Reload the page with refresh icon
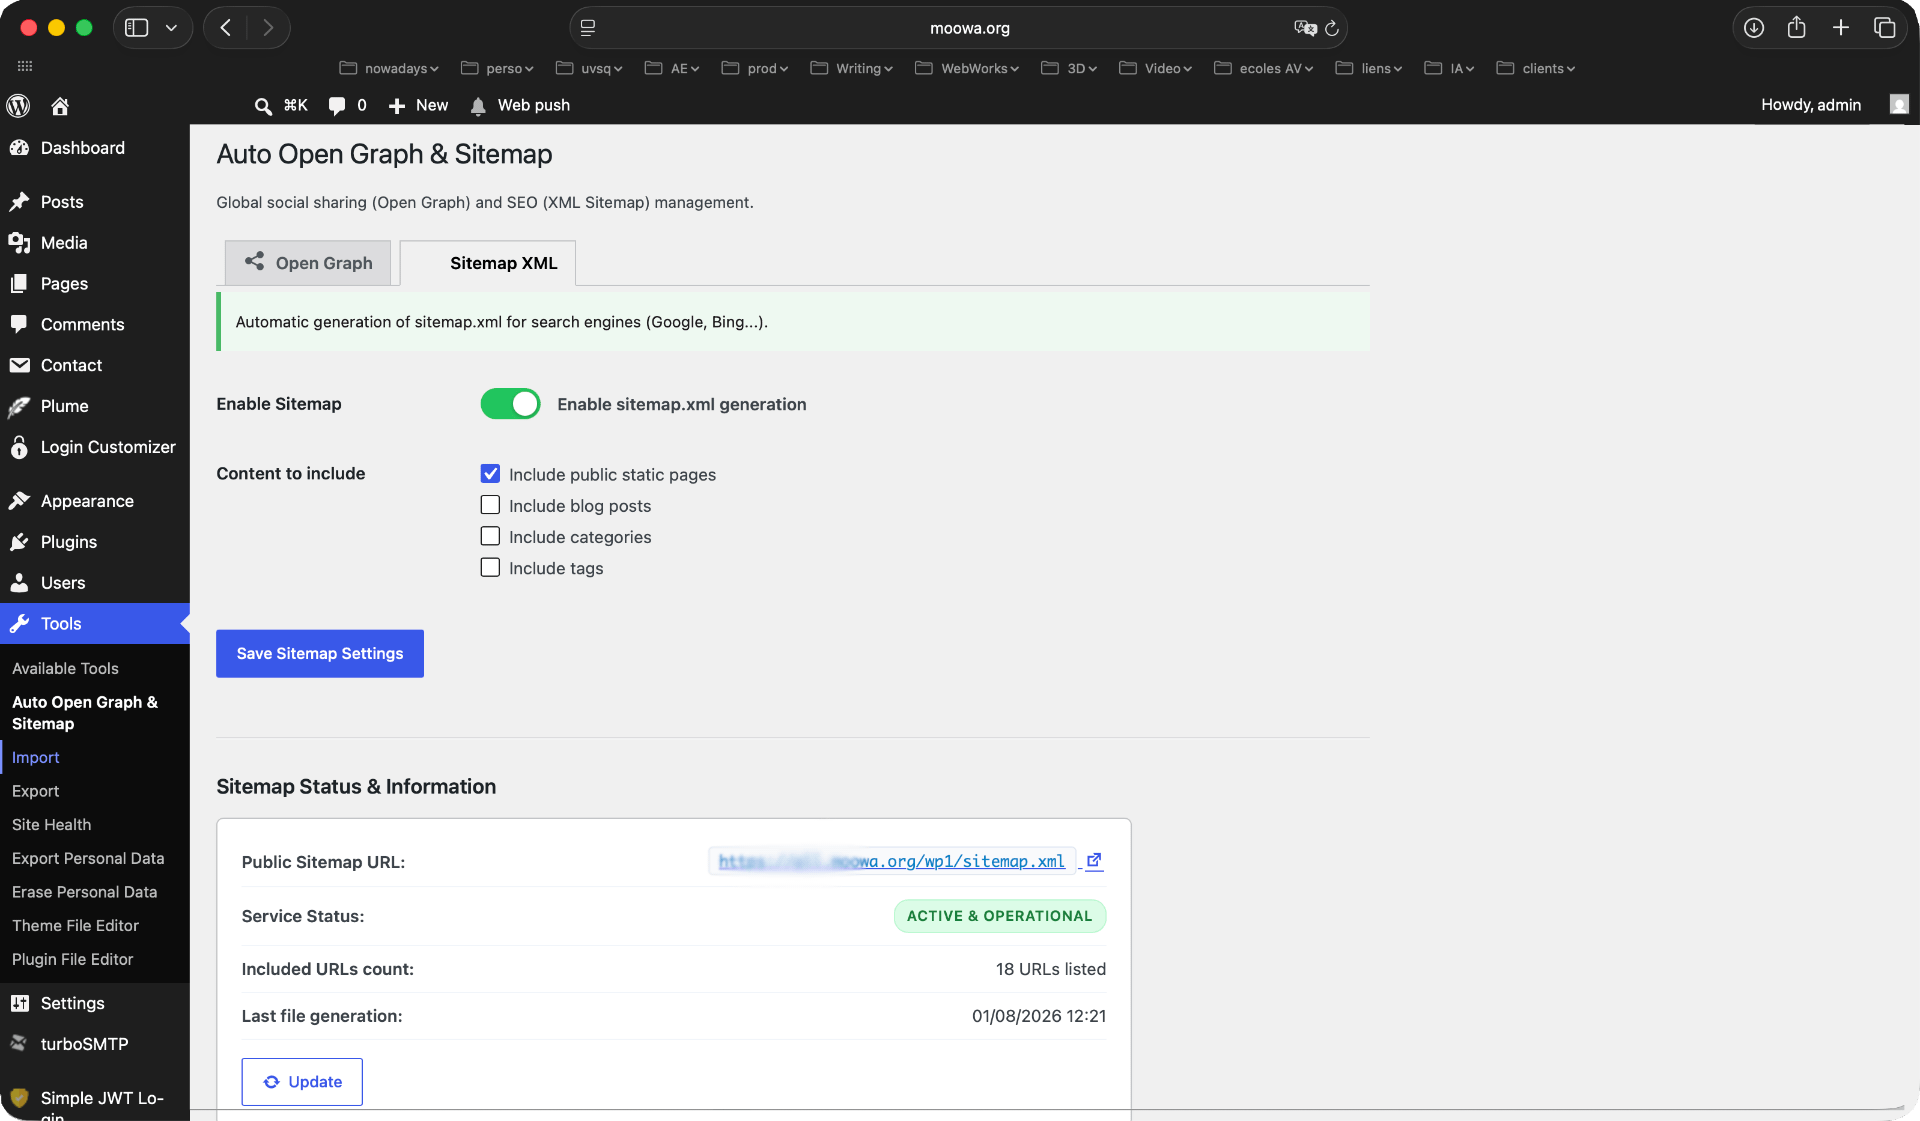 (x=1332, y=28)
